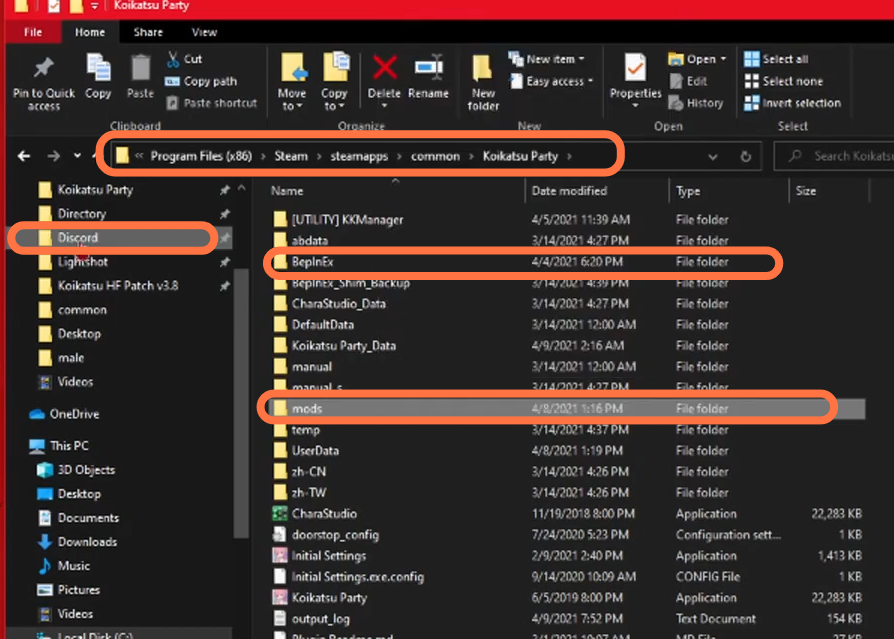Select the CharaStudio application icon
894x639 pixels.
pos(279,514)
